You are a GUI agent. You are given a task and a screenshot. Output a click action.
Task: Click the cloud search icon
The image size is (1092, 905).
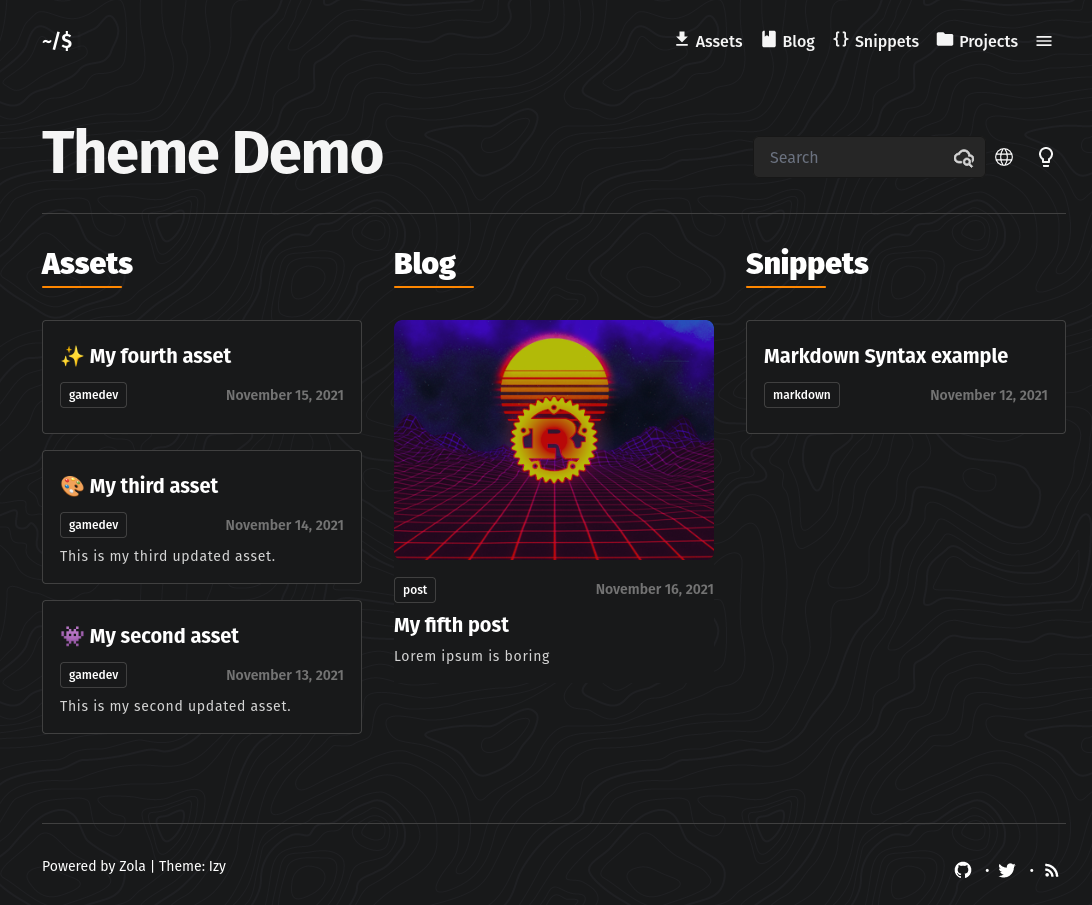click(x=964, y=157)
